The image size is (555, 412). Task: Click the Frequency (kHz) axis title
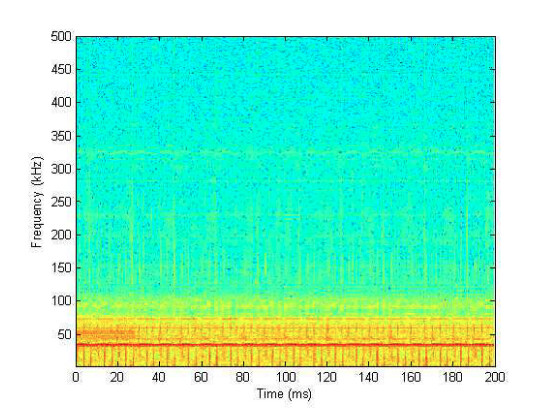37,202
